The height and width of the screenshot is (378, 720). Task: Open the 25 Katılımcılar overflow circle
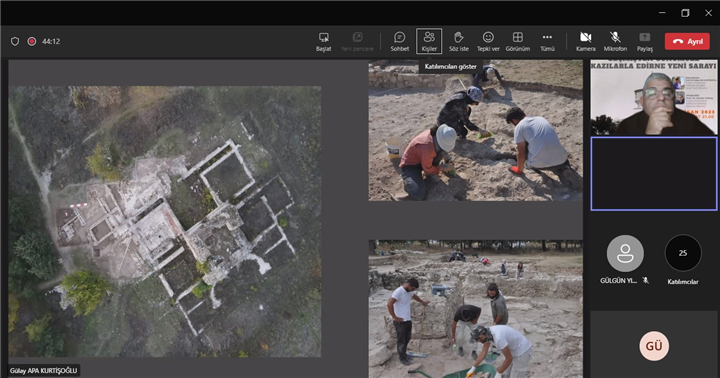tap(683, 253)
